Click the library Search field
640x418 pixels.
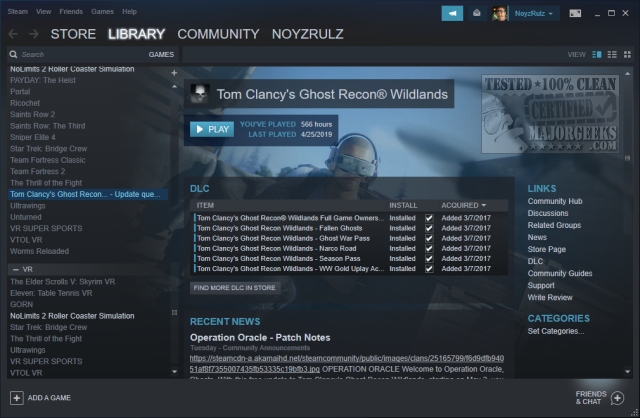80,54
